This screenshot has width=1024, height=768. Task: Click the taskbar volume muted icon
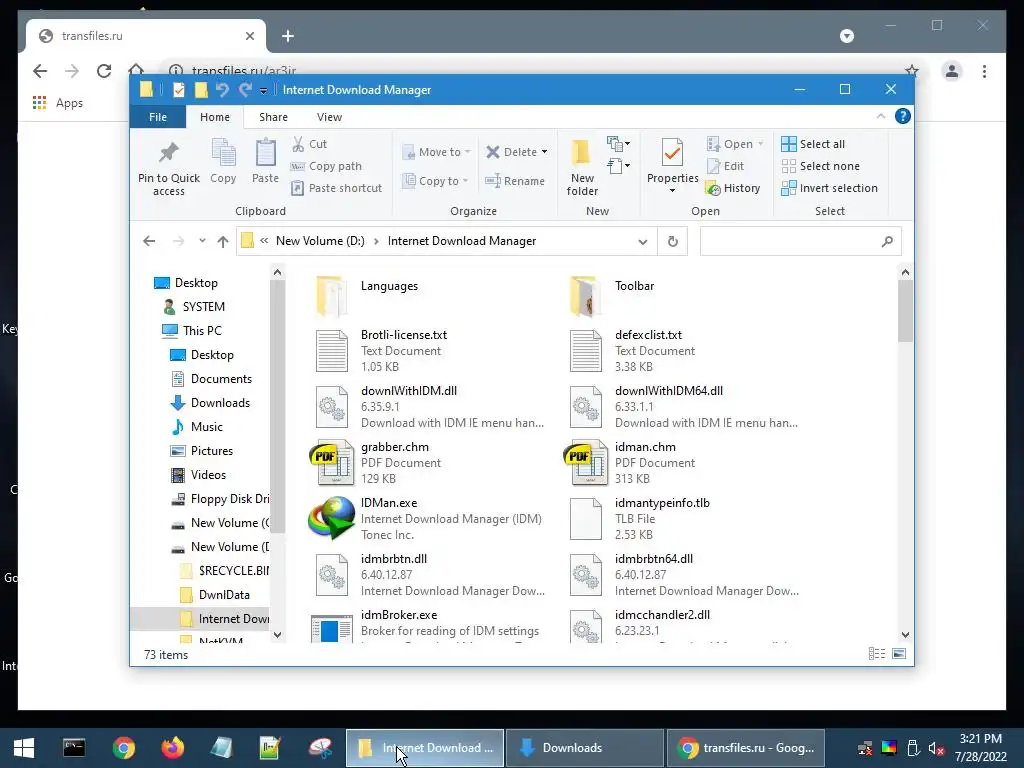pos(936,748)
